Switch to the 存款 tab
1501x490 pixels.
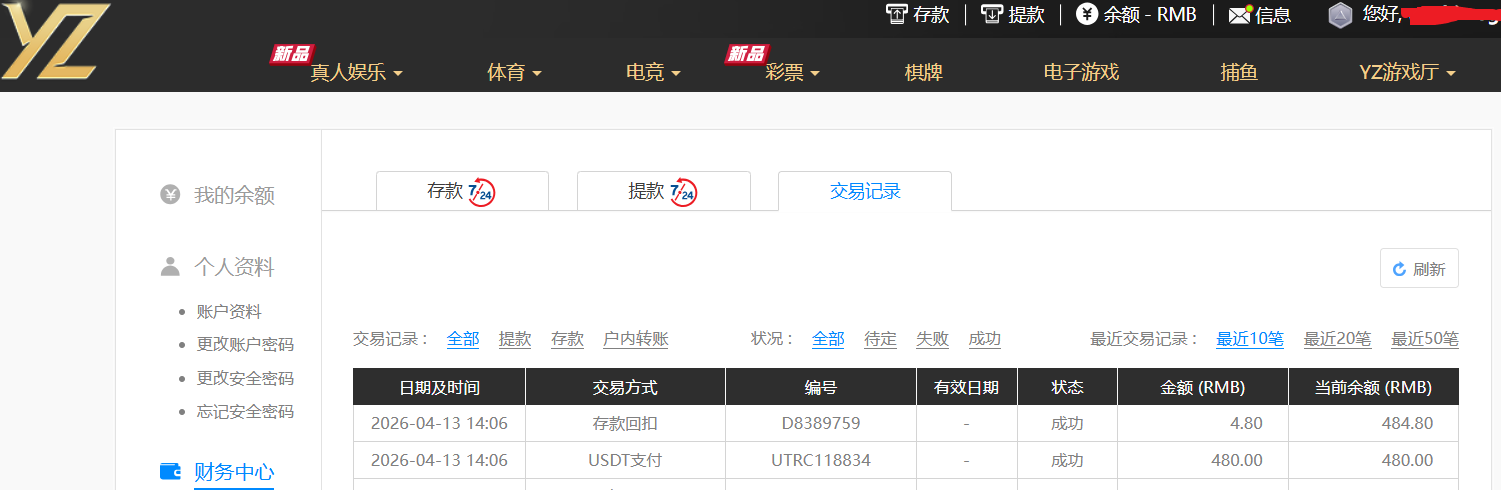click(x=462, y=191)
